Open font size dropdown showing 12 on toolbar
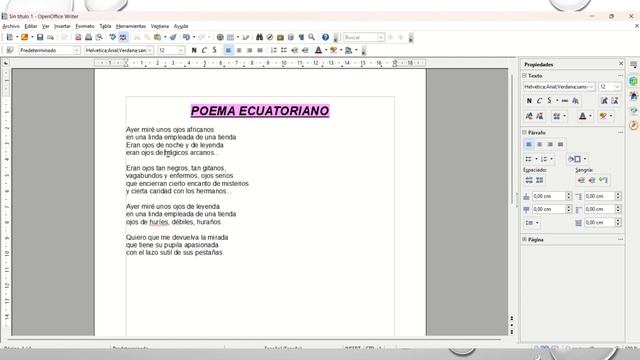This screenshot has height=360, width=640. pyautogui.click(x=181, y=50)
